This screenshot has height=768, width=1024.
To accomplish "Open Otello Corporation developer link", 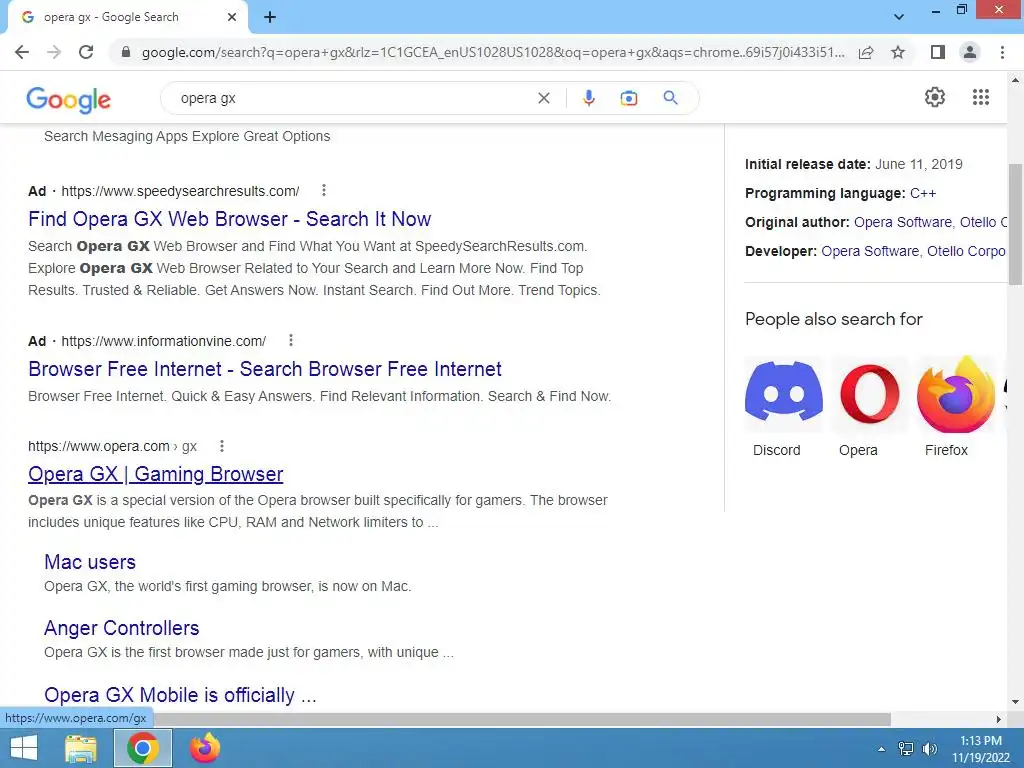I will pyautogui.click(x=966, y=251).
